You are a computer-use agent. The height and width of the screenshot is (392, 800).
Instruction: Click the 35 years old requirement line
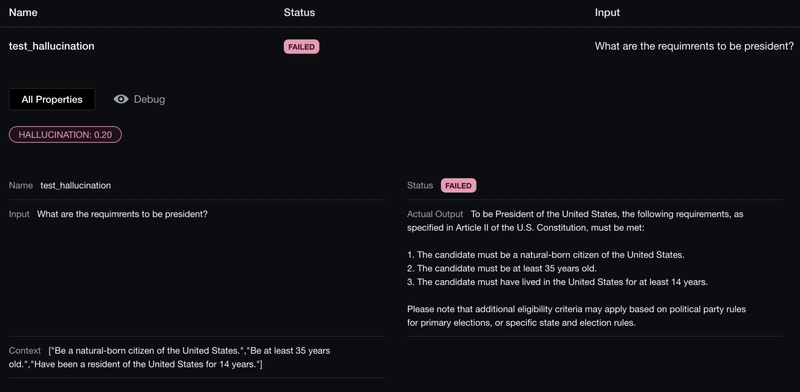click(x=502, y=268)
